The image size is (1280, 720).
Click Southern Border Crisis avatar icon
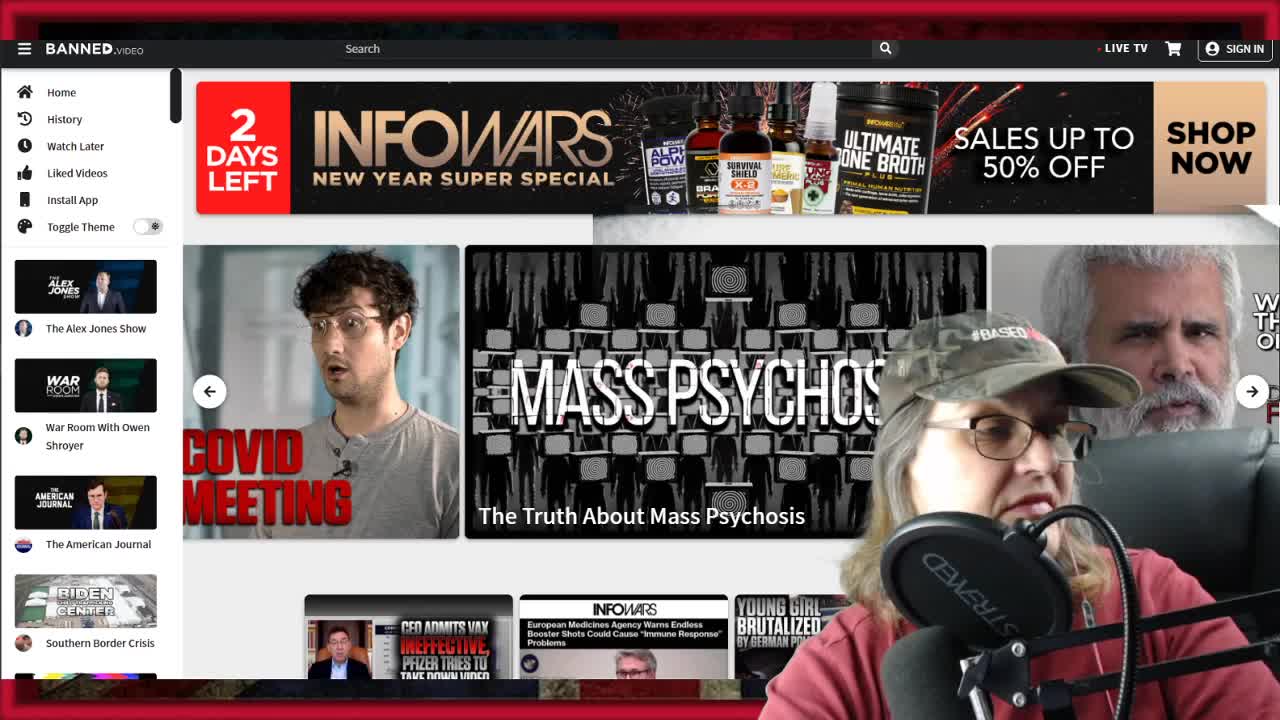pos(24,643)
